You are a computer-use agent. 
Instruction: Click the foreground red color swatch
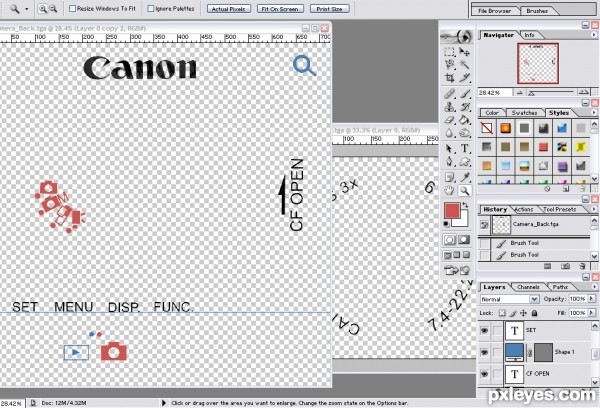tap(451, 210)
